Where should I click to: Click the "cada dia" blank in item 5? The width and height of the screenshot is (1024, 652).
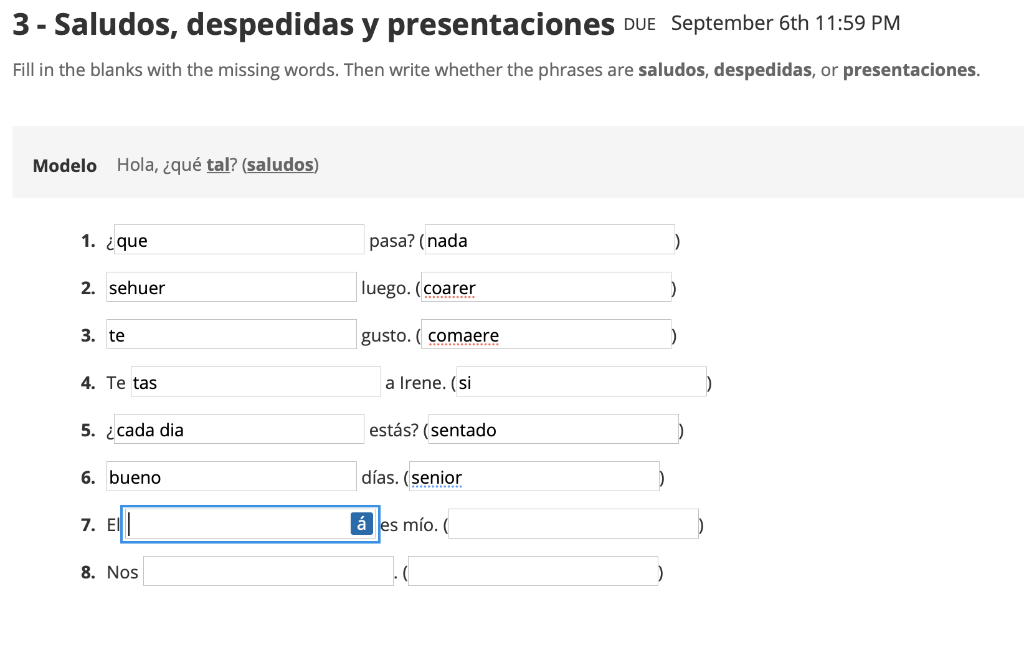point(238,429)
